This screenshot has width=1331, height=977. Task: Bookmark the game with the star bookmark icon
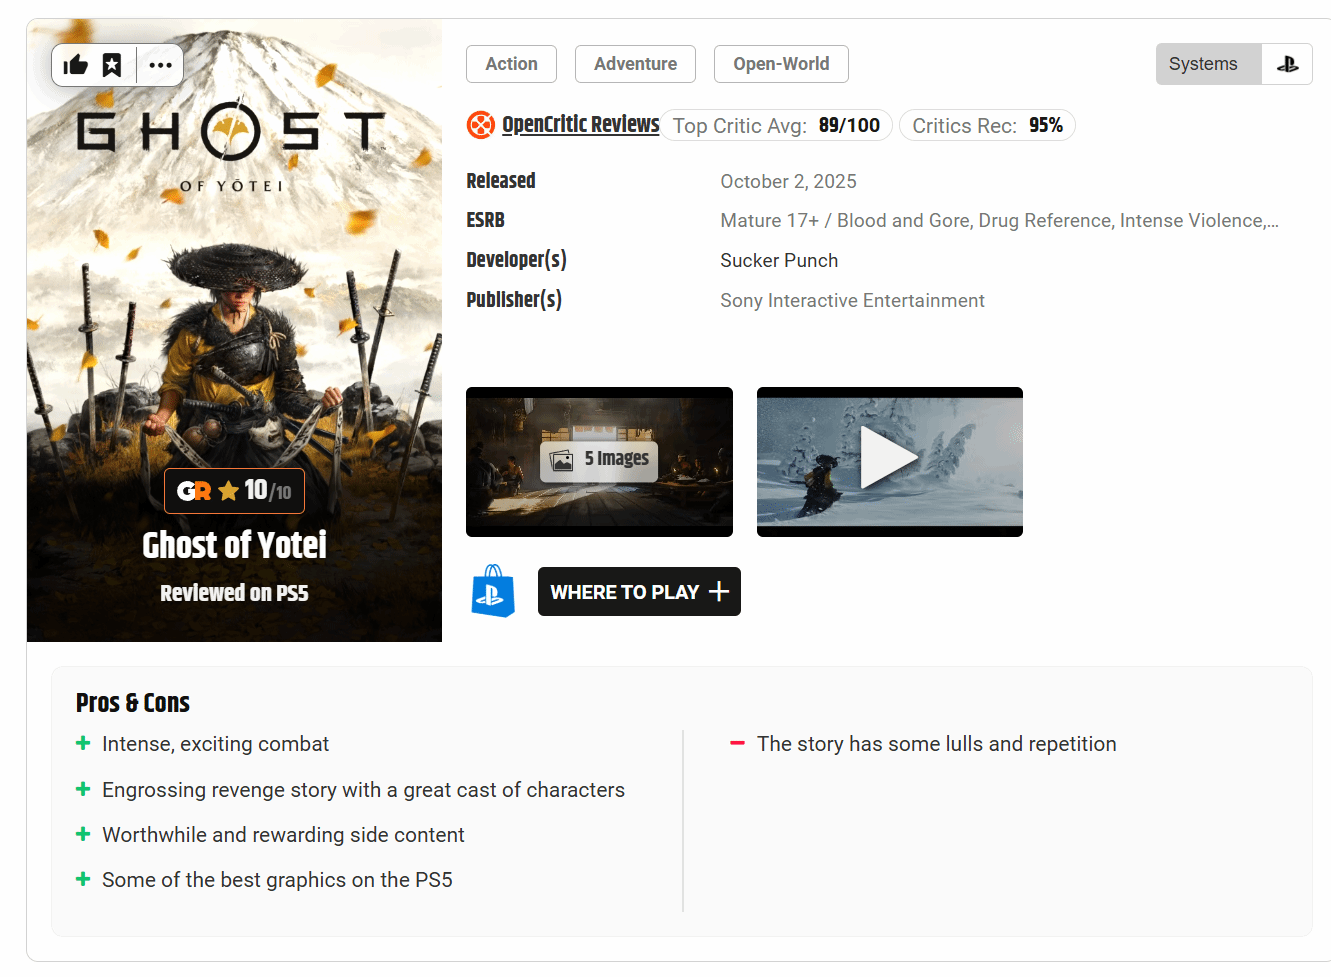(112, 66)
